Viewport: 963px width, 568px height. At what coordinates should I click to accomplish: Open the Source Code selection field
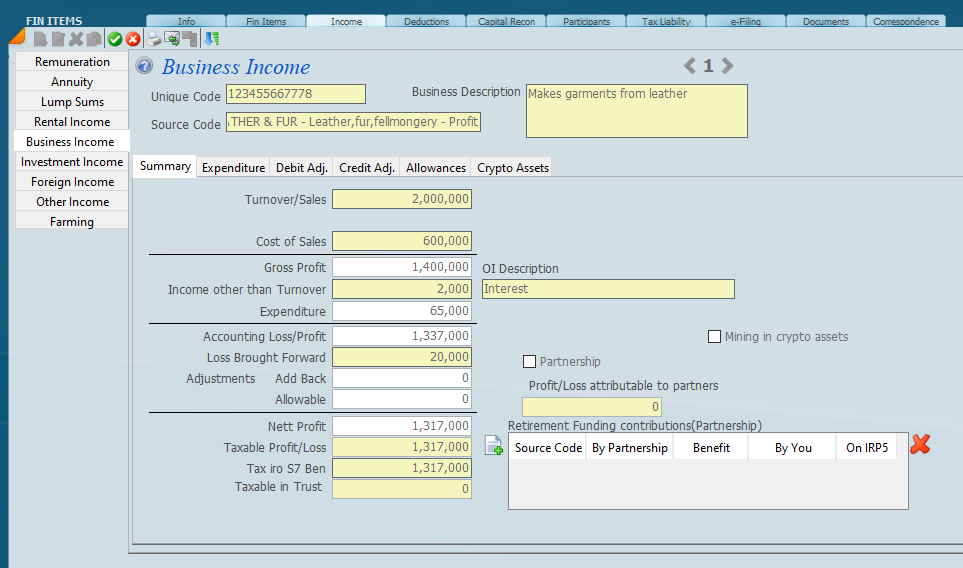pos(353,122)
